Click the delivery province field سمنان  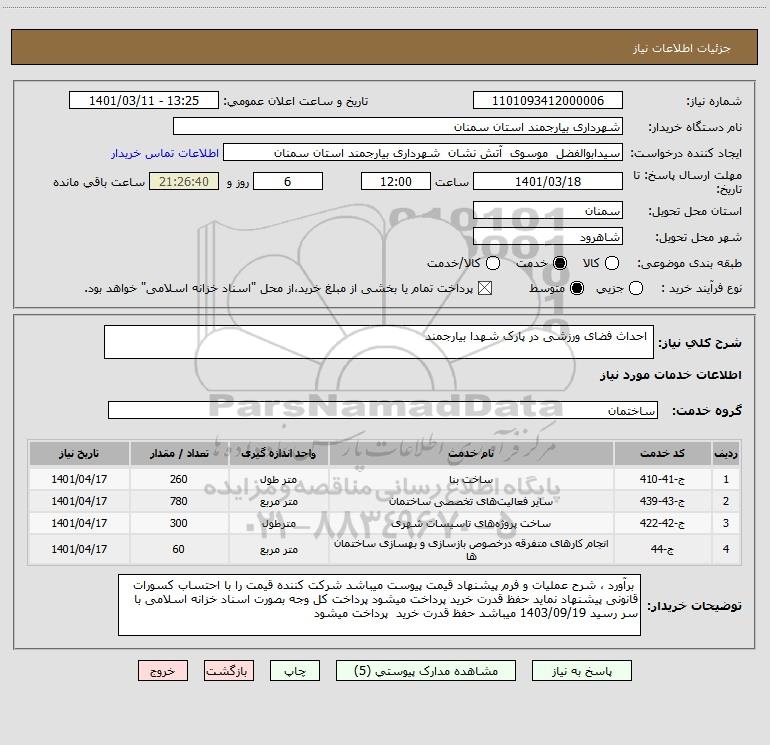[x=548, y=210]
